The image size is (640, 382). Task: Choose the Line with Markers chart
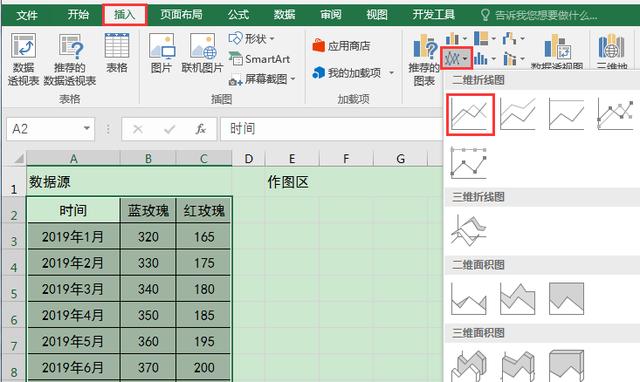(x=615, y=114)
